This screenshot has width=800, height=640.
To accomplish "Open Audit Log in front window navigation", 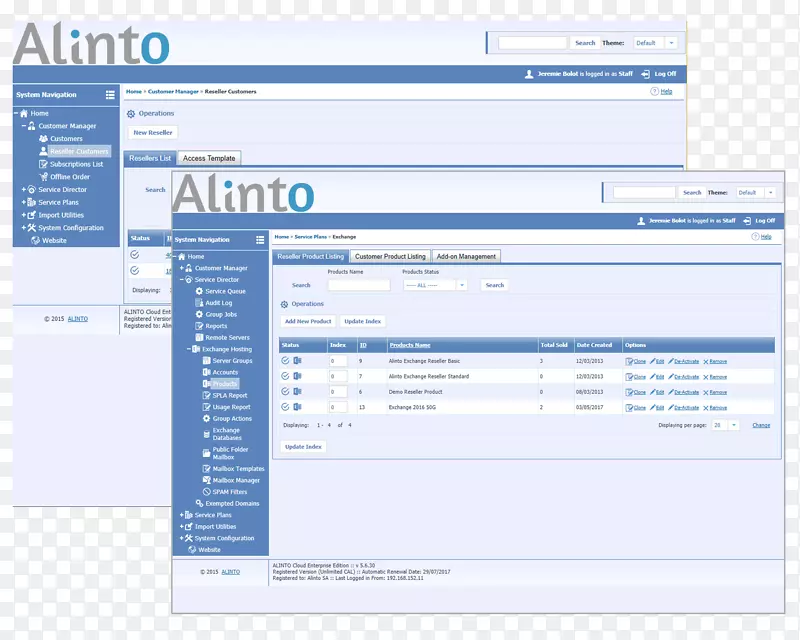I will click(x=218, y=303).
